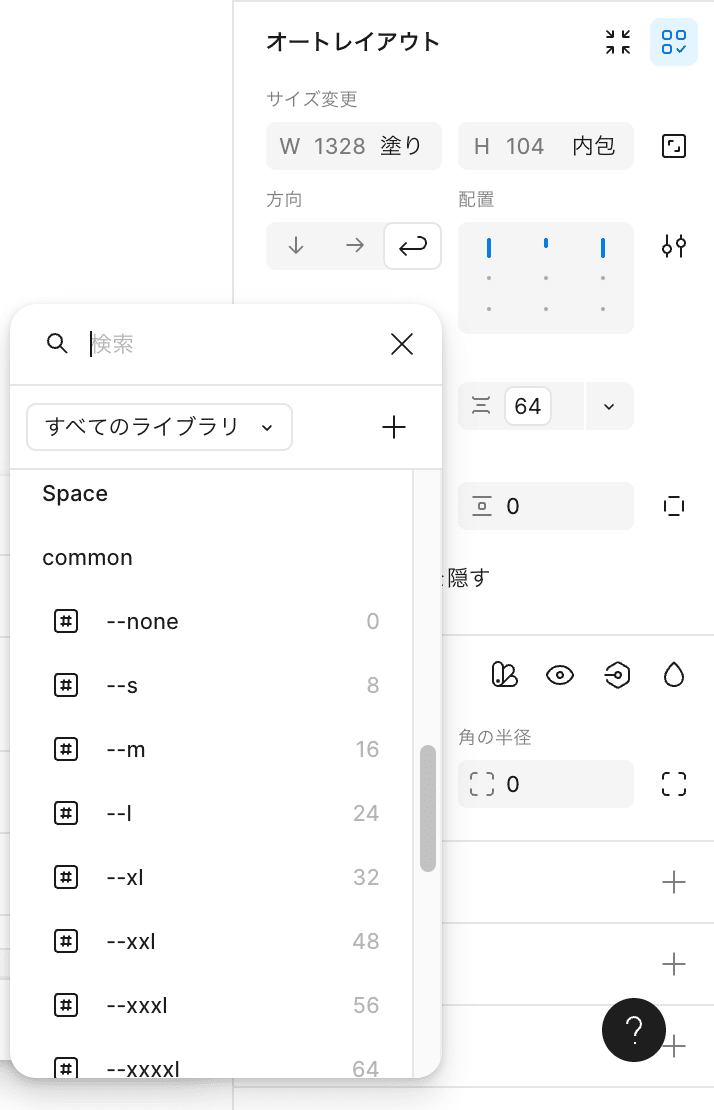
Task: Toggle layer visibility eye icon
Action: pos(560,675)
